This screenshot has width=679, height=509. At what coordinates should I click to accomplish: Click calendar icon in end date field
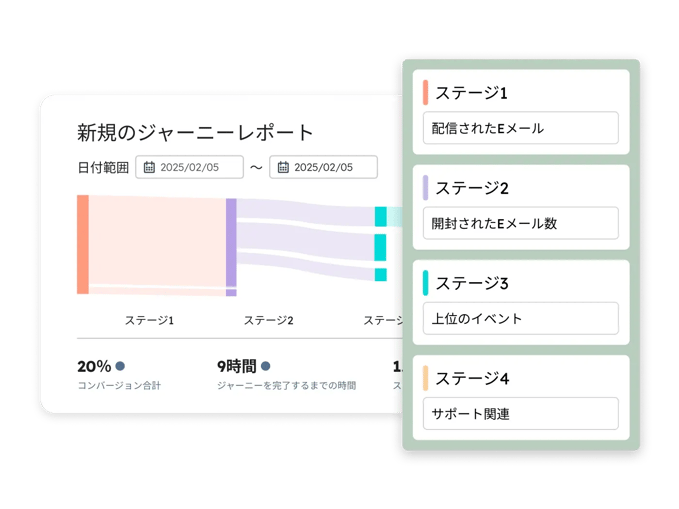click(283, 168)
